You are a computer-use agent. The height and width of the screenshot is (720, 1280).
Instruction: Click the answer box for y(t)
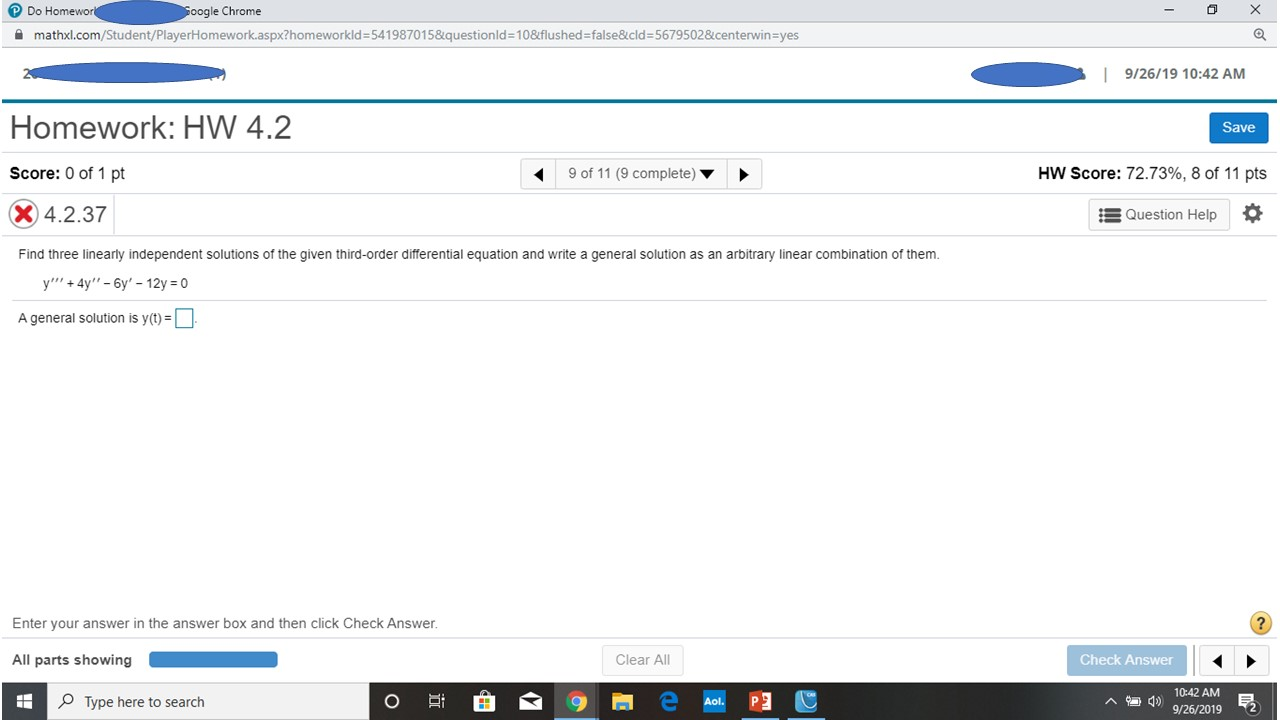(x=184, y=318)
